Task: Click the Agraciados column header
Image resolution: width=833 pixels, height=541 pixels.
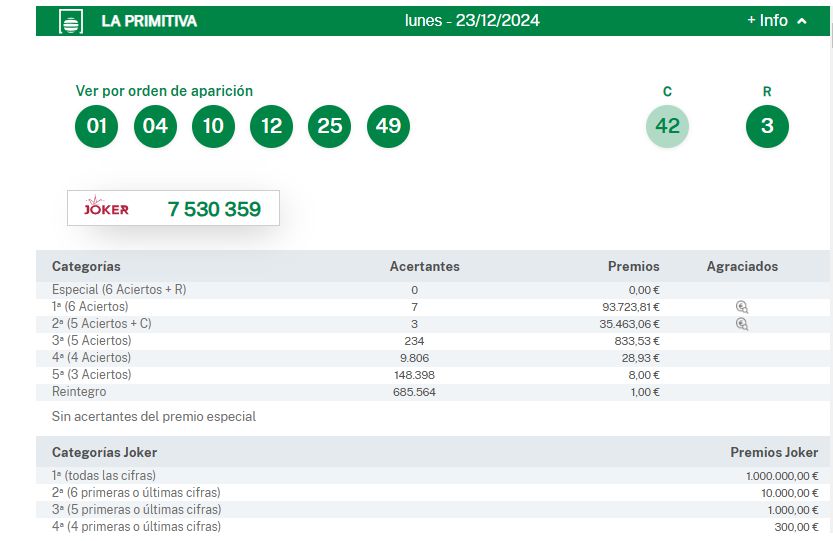Action: [x=742, y=266]
